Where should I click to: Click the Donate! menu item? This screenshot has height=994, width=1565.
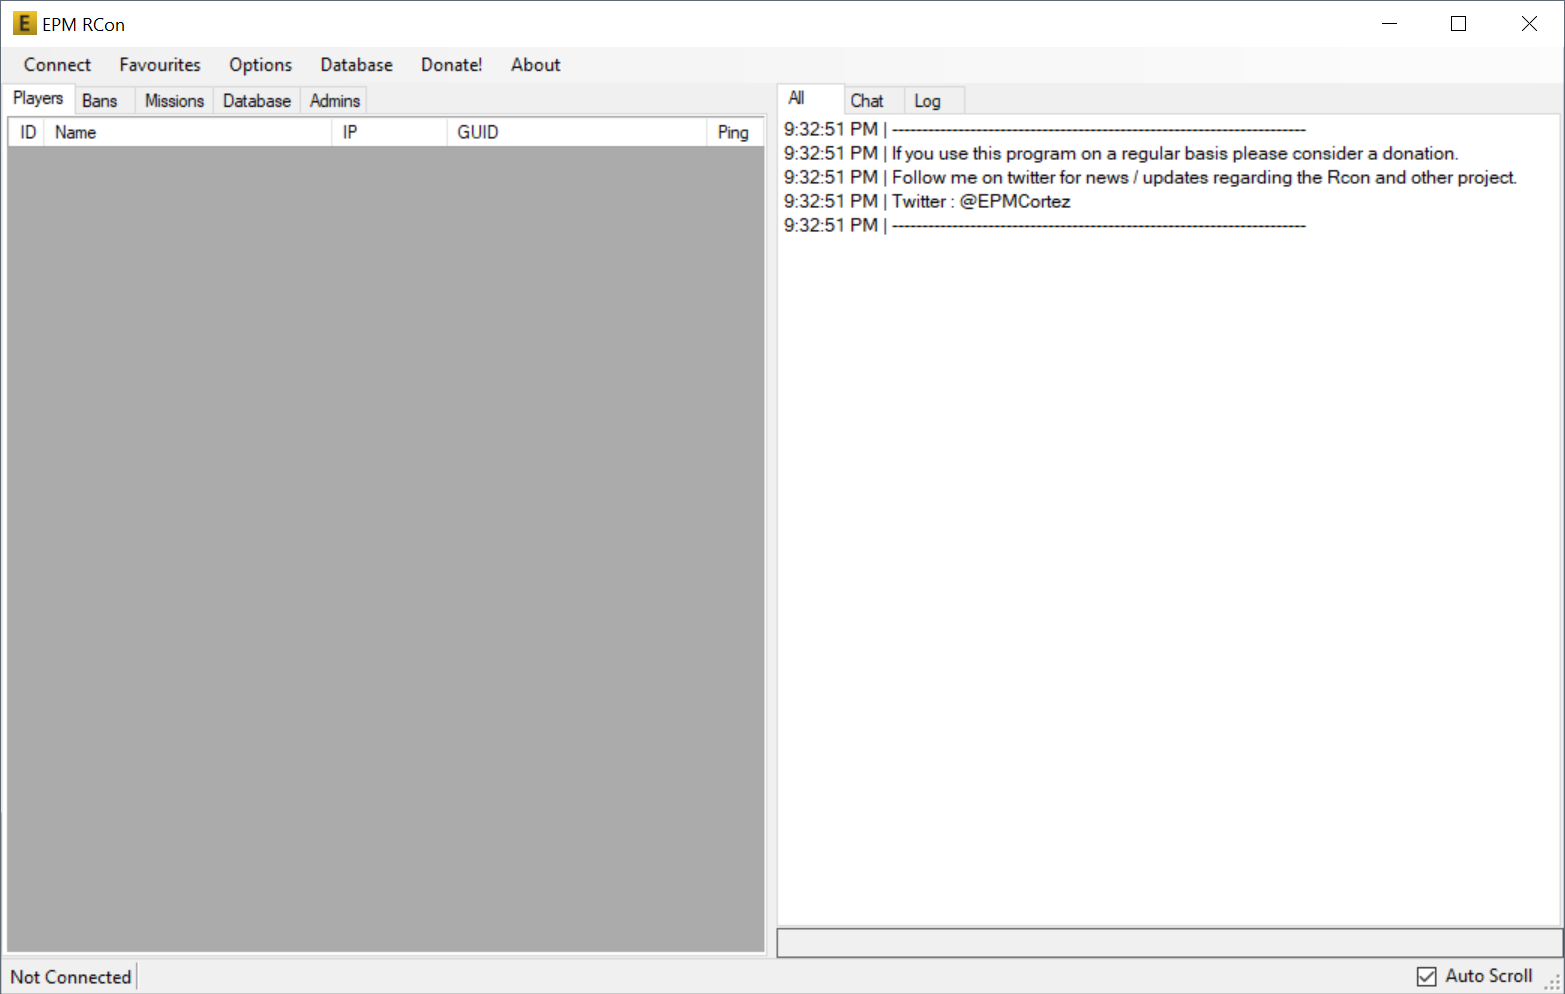(x=451, y=65)
